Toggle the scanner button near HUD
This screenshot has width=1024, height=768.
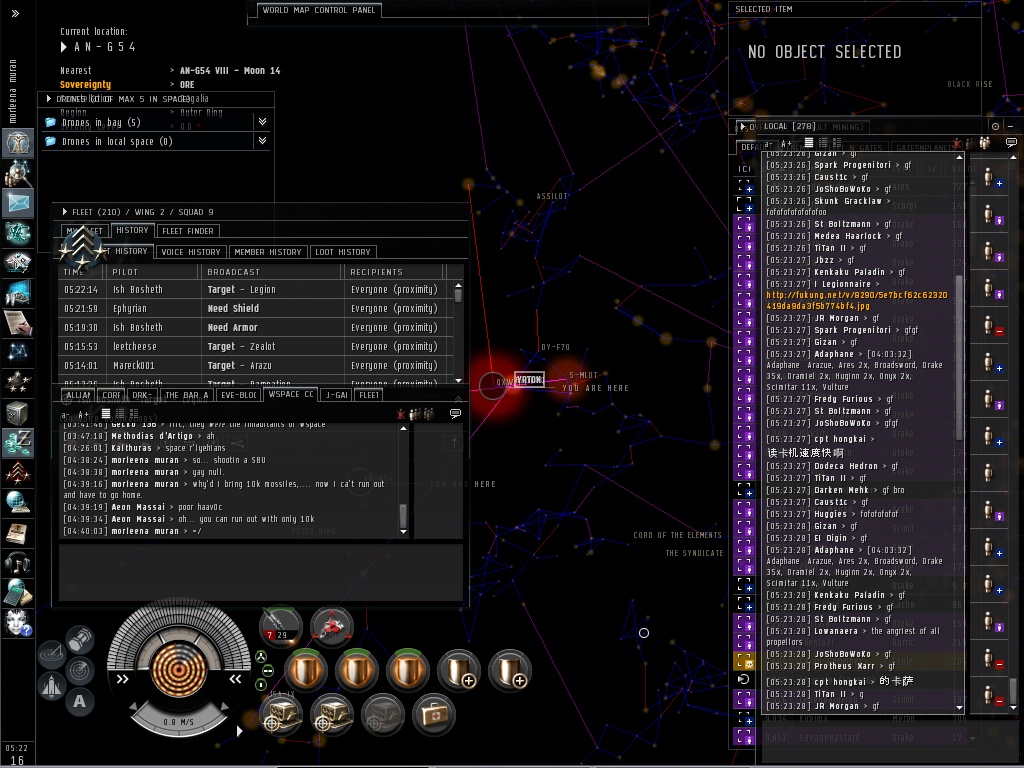[x=79, y=669]
